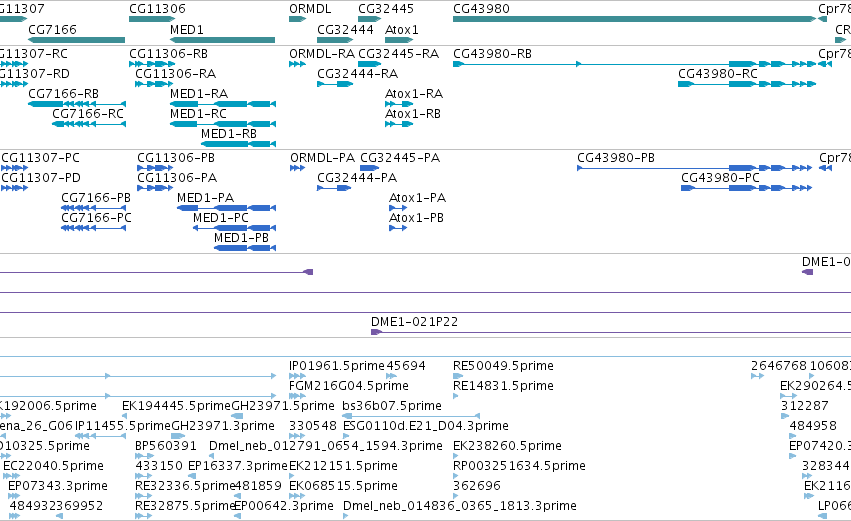Image resolution: width=851 pixels, height=521 pixels.
Task: Select transcript CG7166-RB
Action: 63,94
